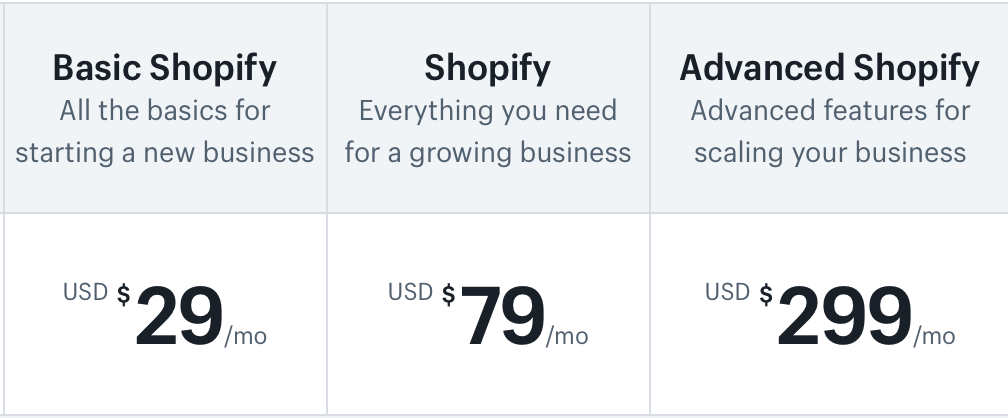Select the Basic Shopify plan heading
1008x418 pixels.
click(x=165, y=69)
